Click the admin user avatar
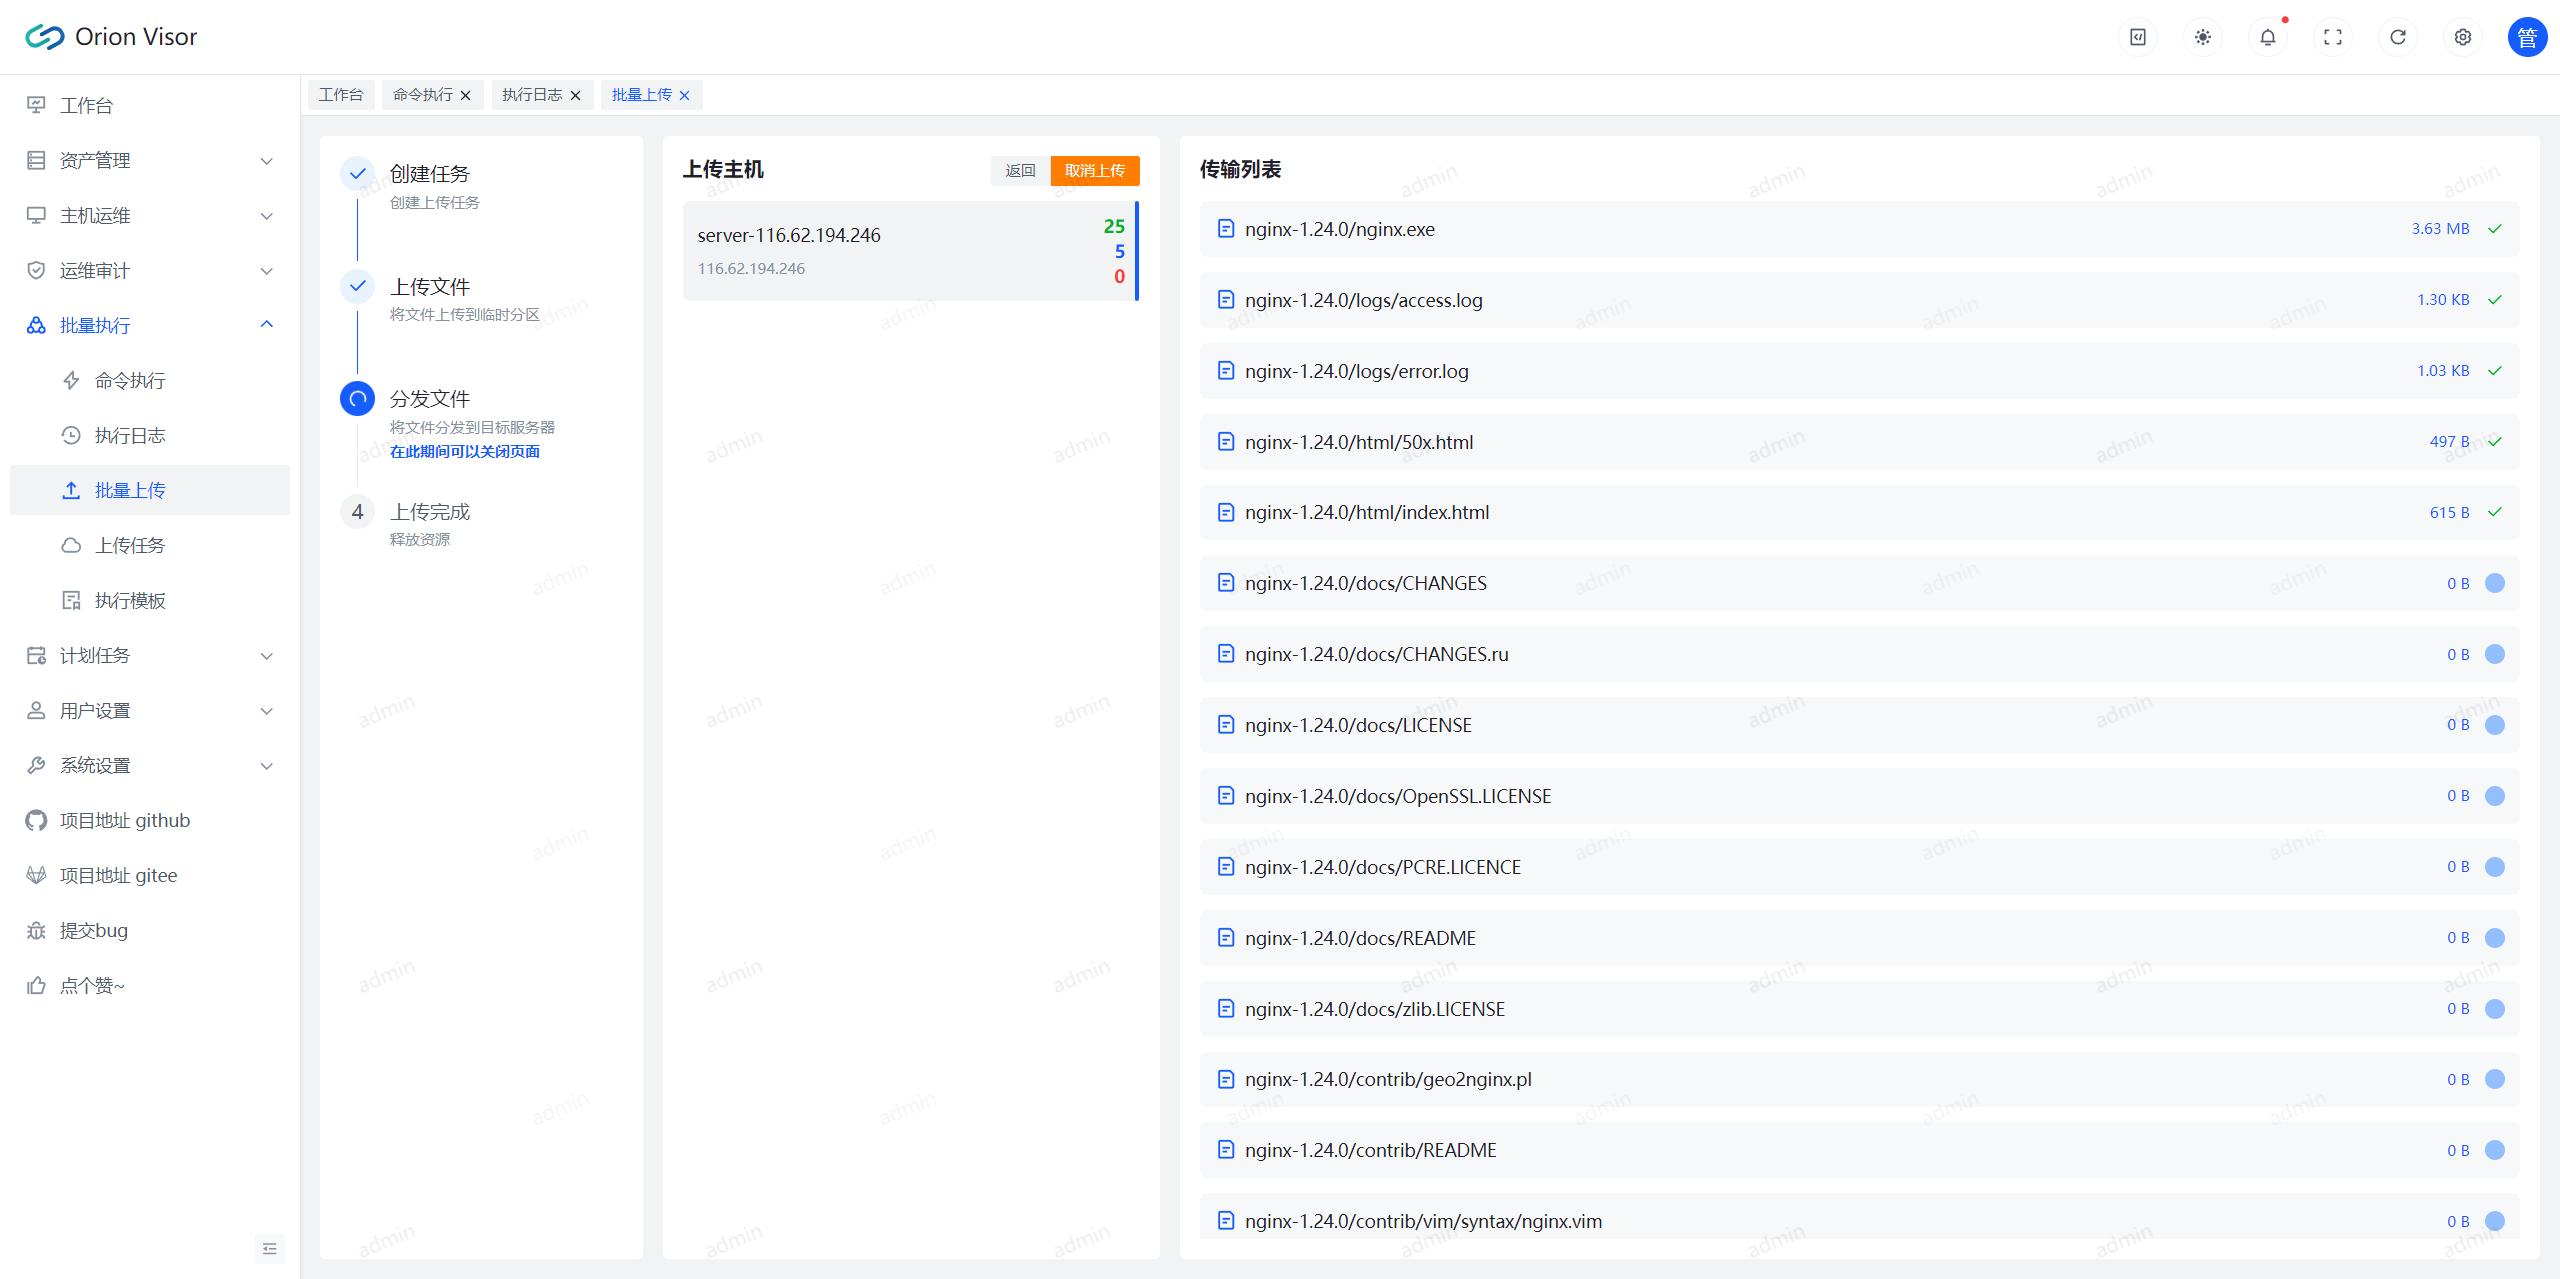 2526,37
